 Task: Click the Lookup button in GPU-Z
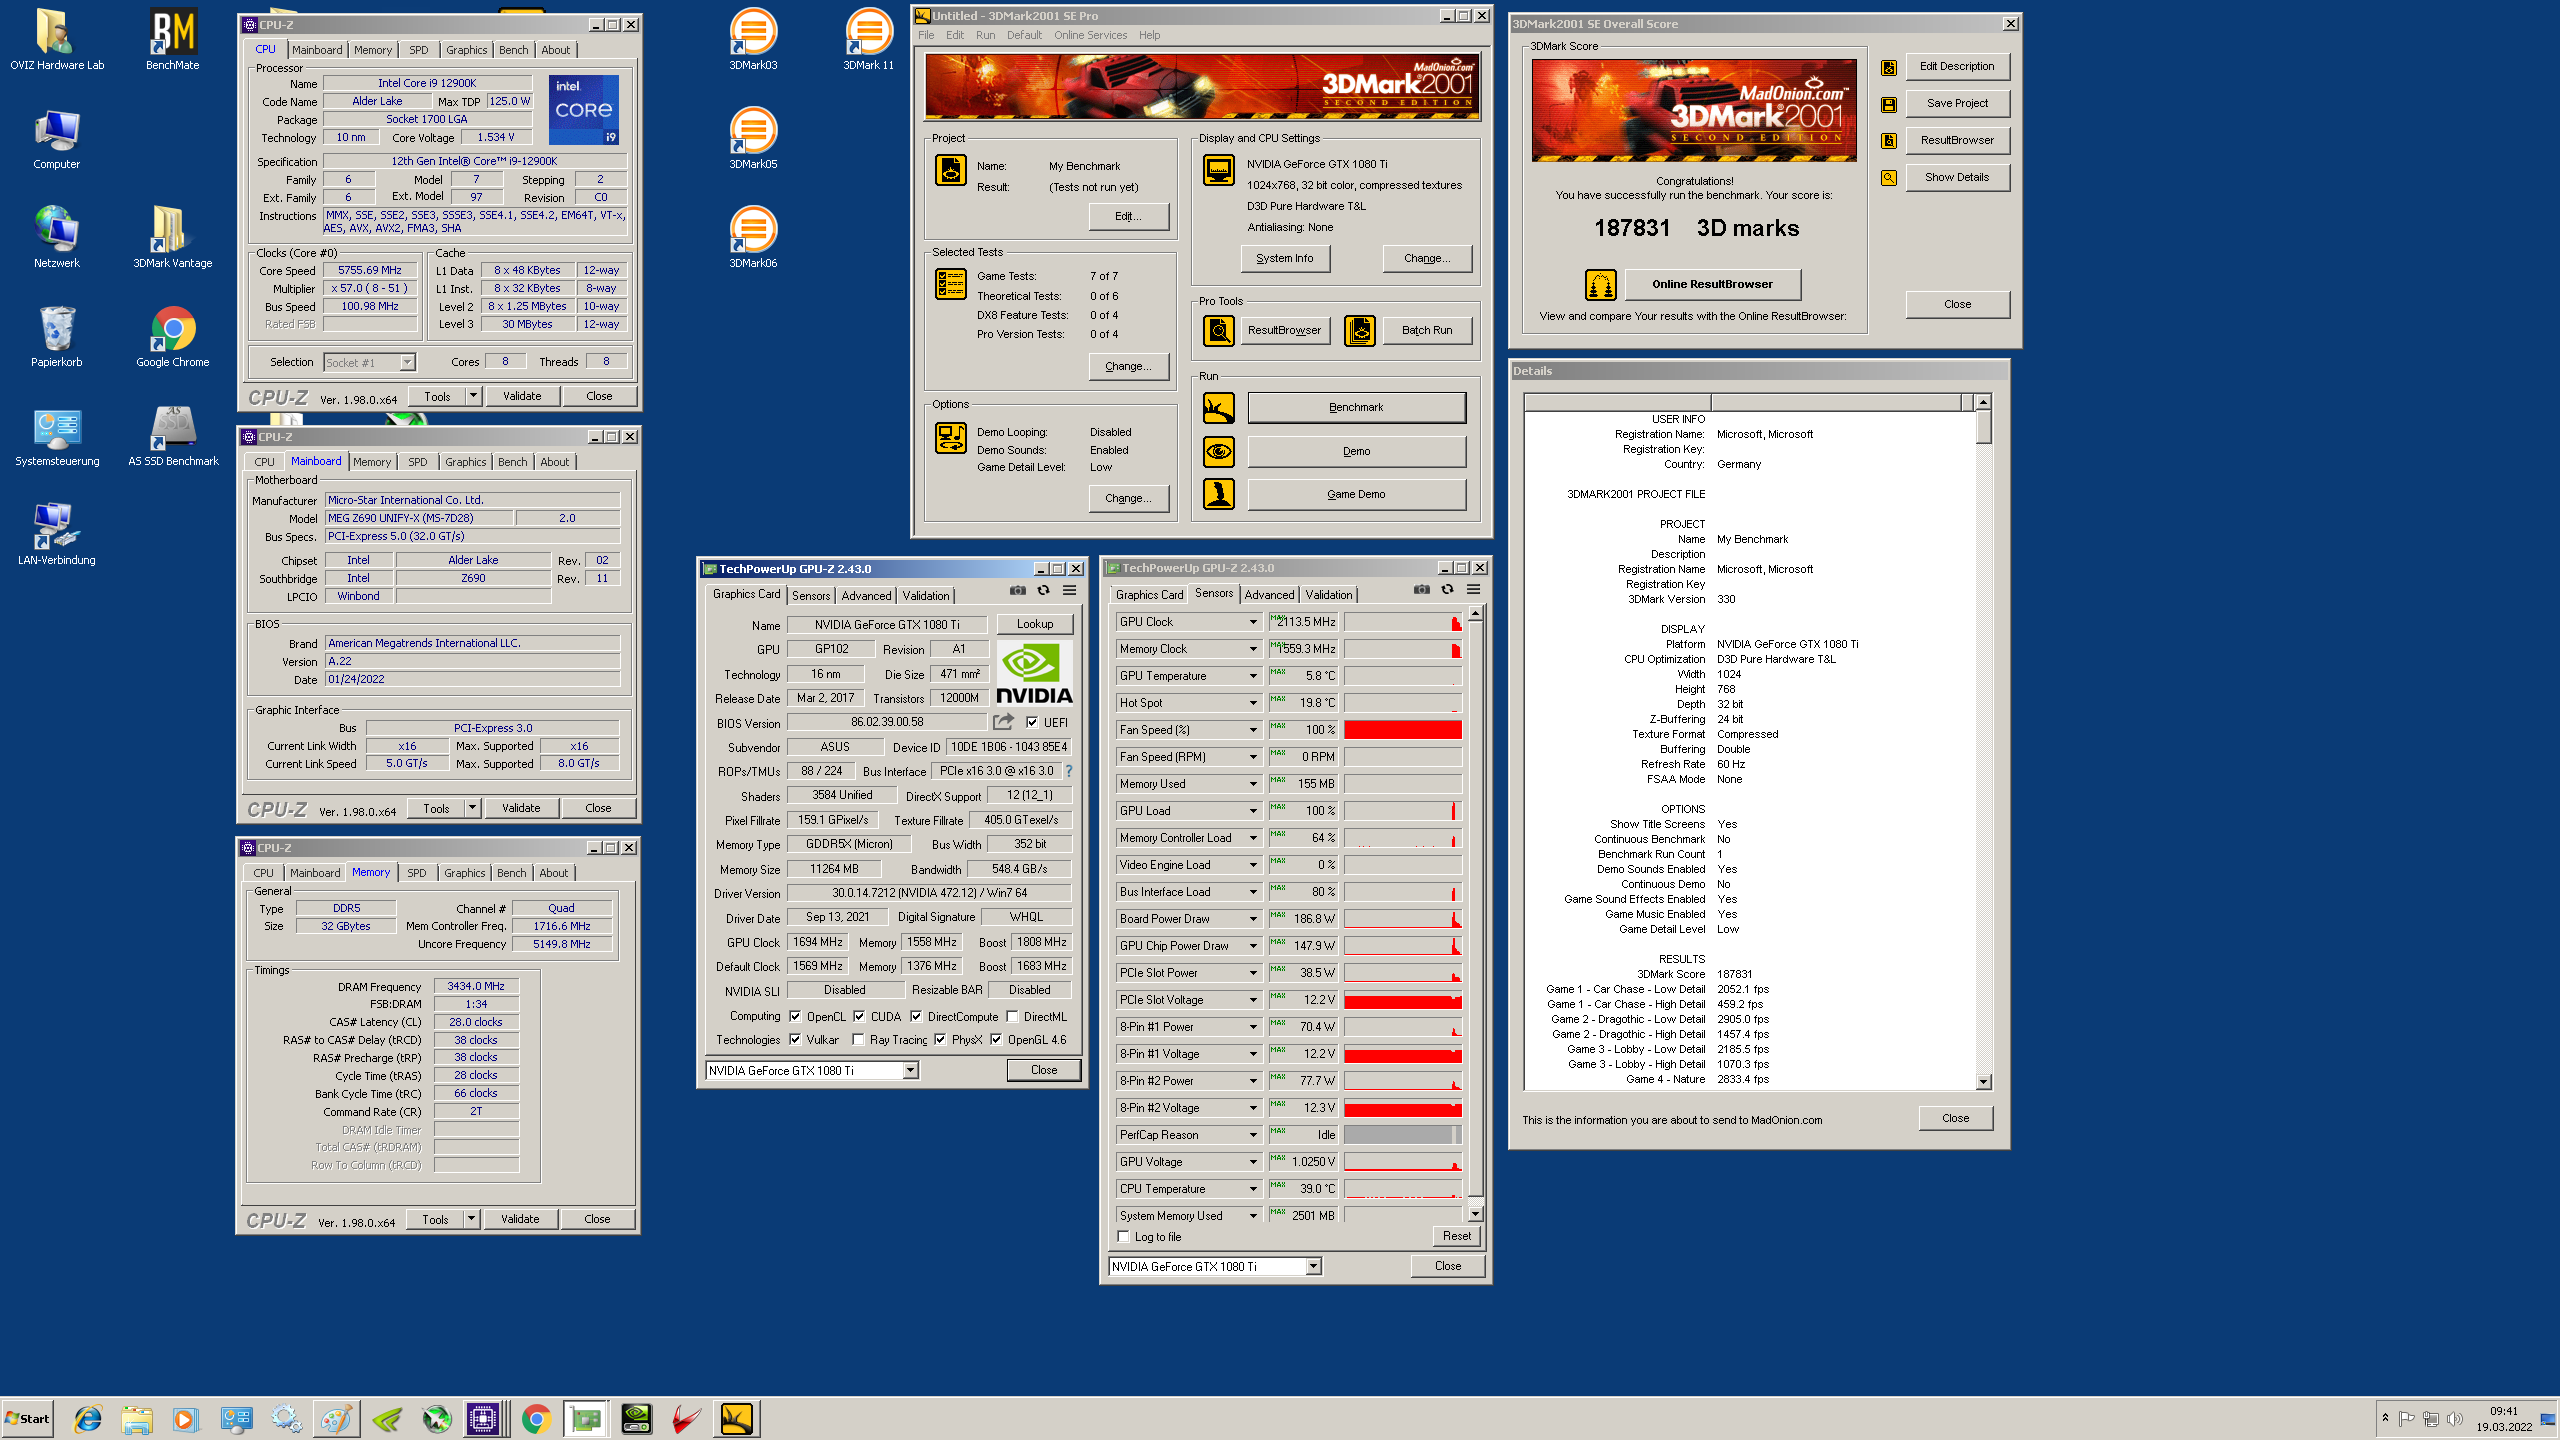pos(1035,624)
